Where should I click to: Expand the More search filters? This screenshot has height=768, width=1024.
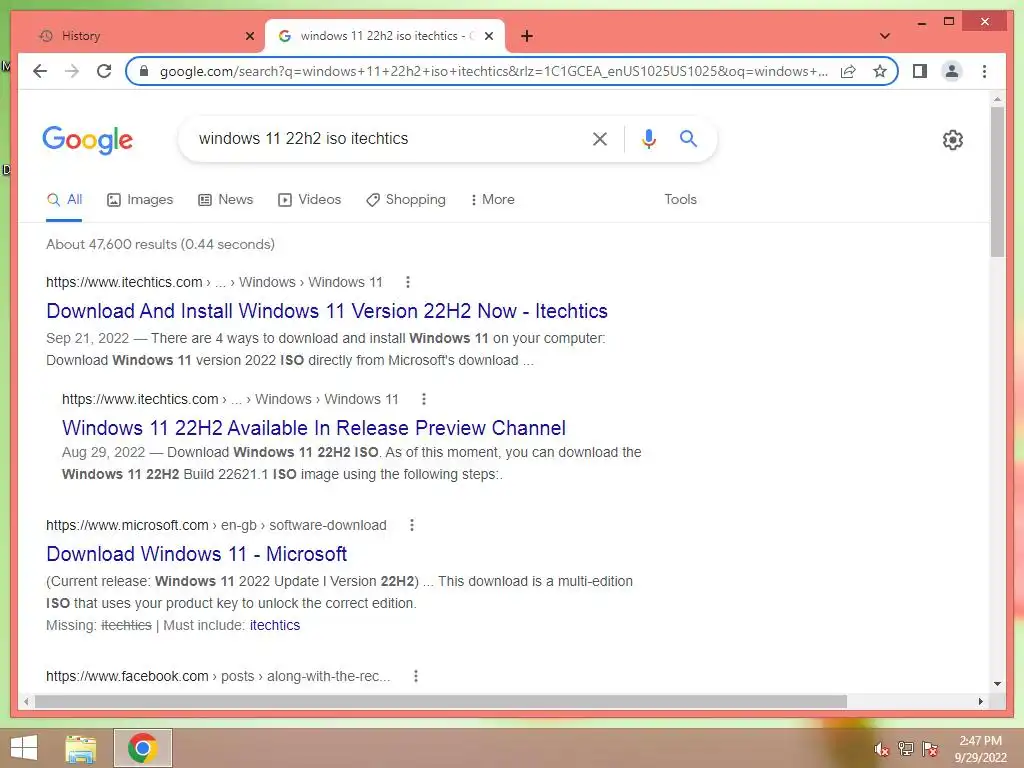492,200
